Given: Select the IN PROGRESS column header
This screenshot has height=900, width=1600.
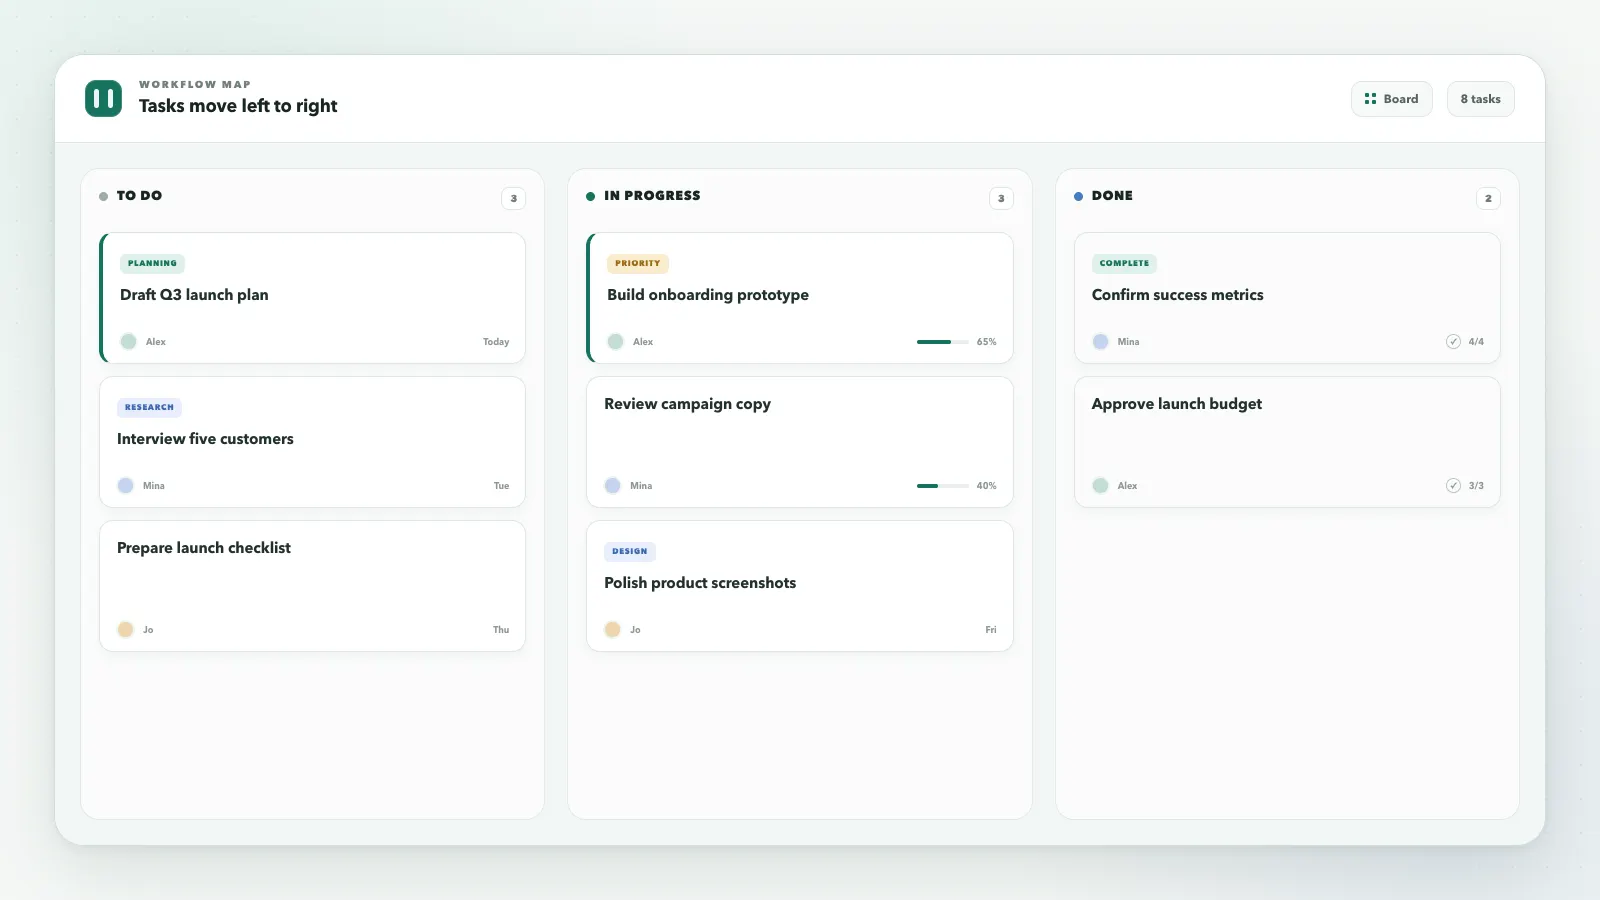Looking at the screenshot, I should pyautogui.click(x=652, y=196).
